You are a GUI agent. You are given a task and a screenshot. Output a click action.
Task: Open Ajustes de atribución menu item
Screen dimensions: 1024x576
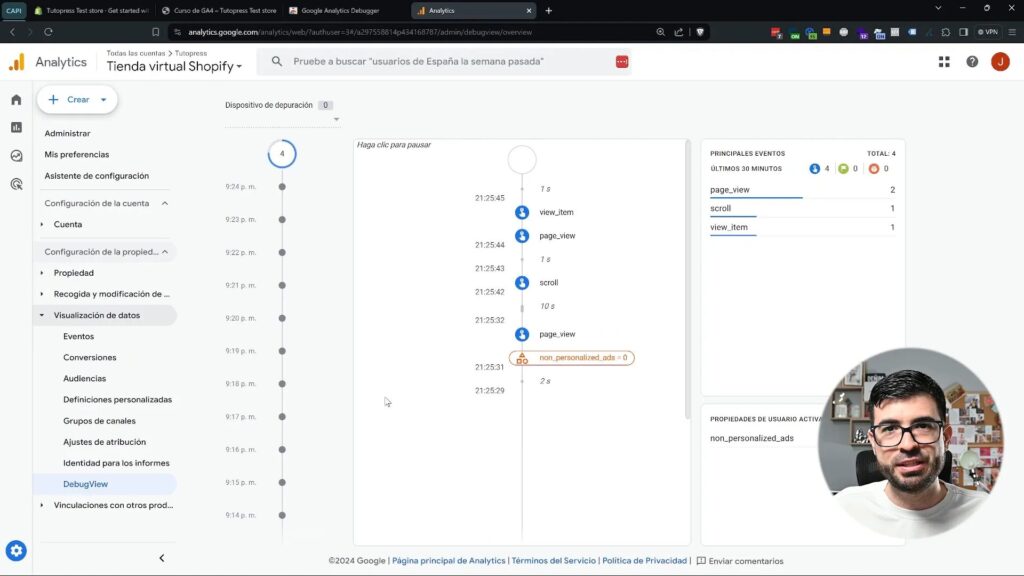pyautogui.click(x=104, y=442)
